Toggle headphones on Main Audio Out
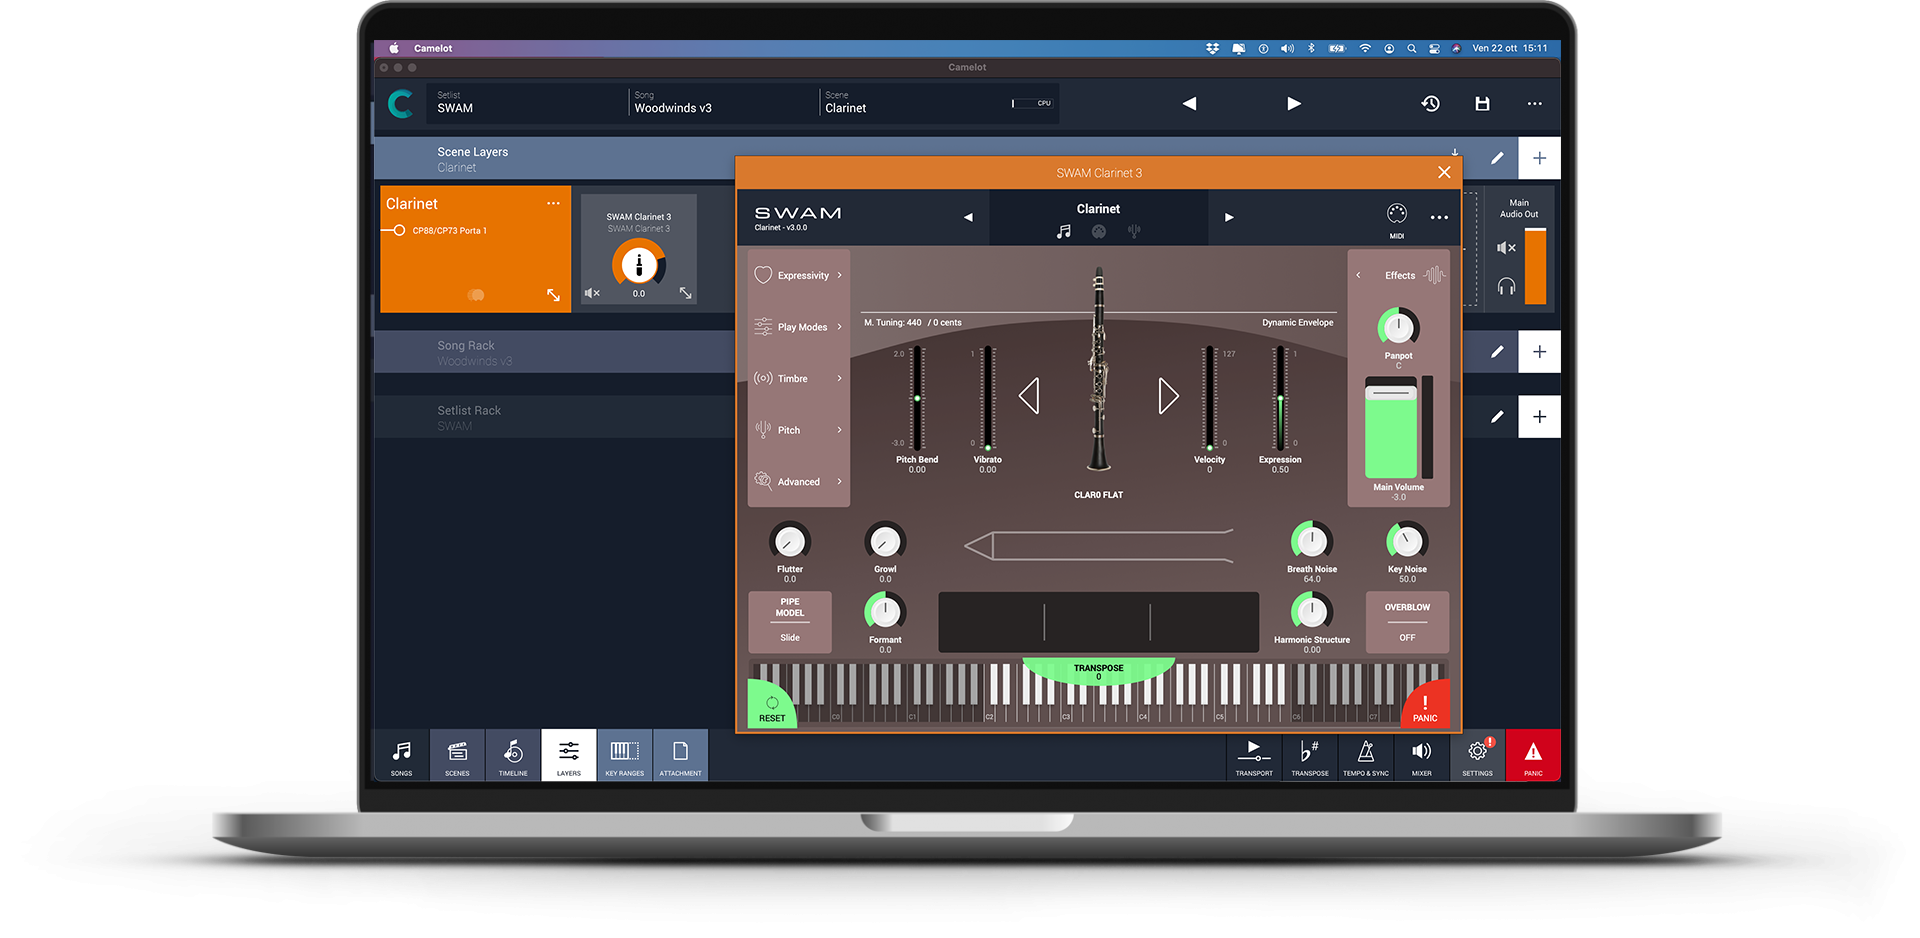This screenshot has height=938, width=1920. (x=1506, y=287)
